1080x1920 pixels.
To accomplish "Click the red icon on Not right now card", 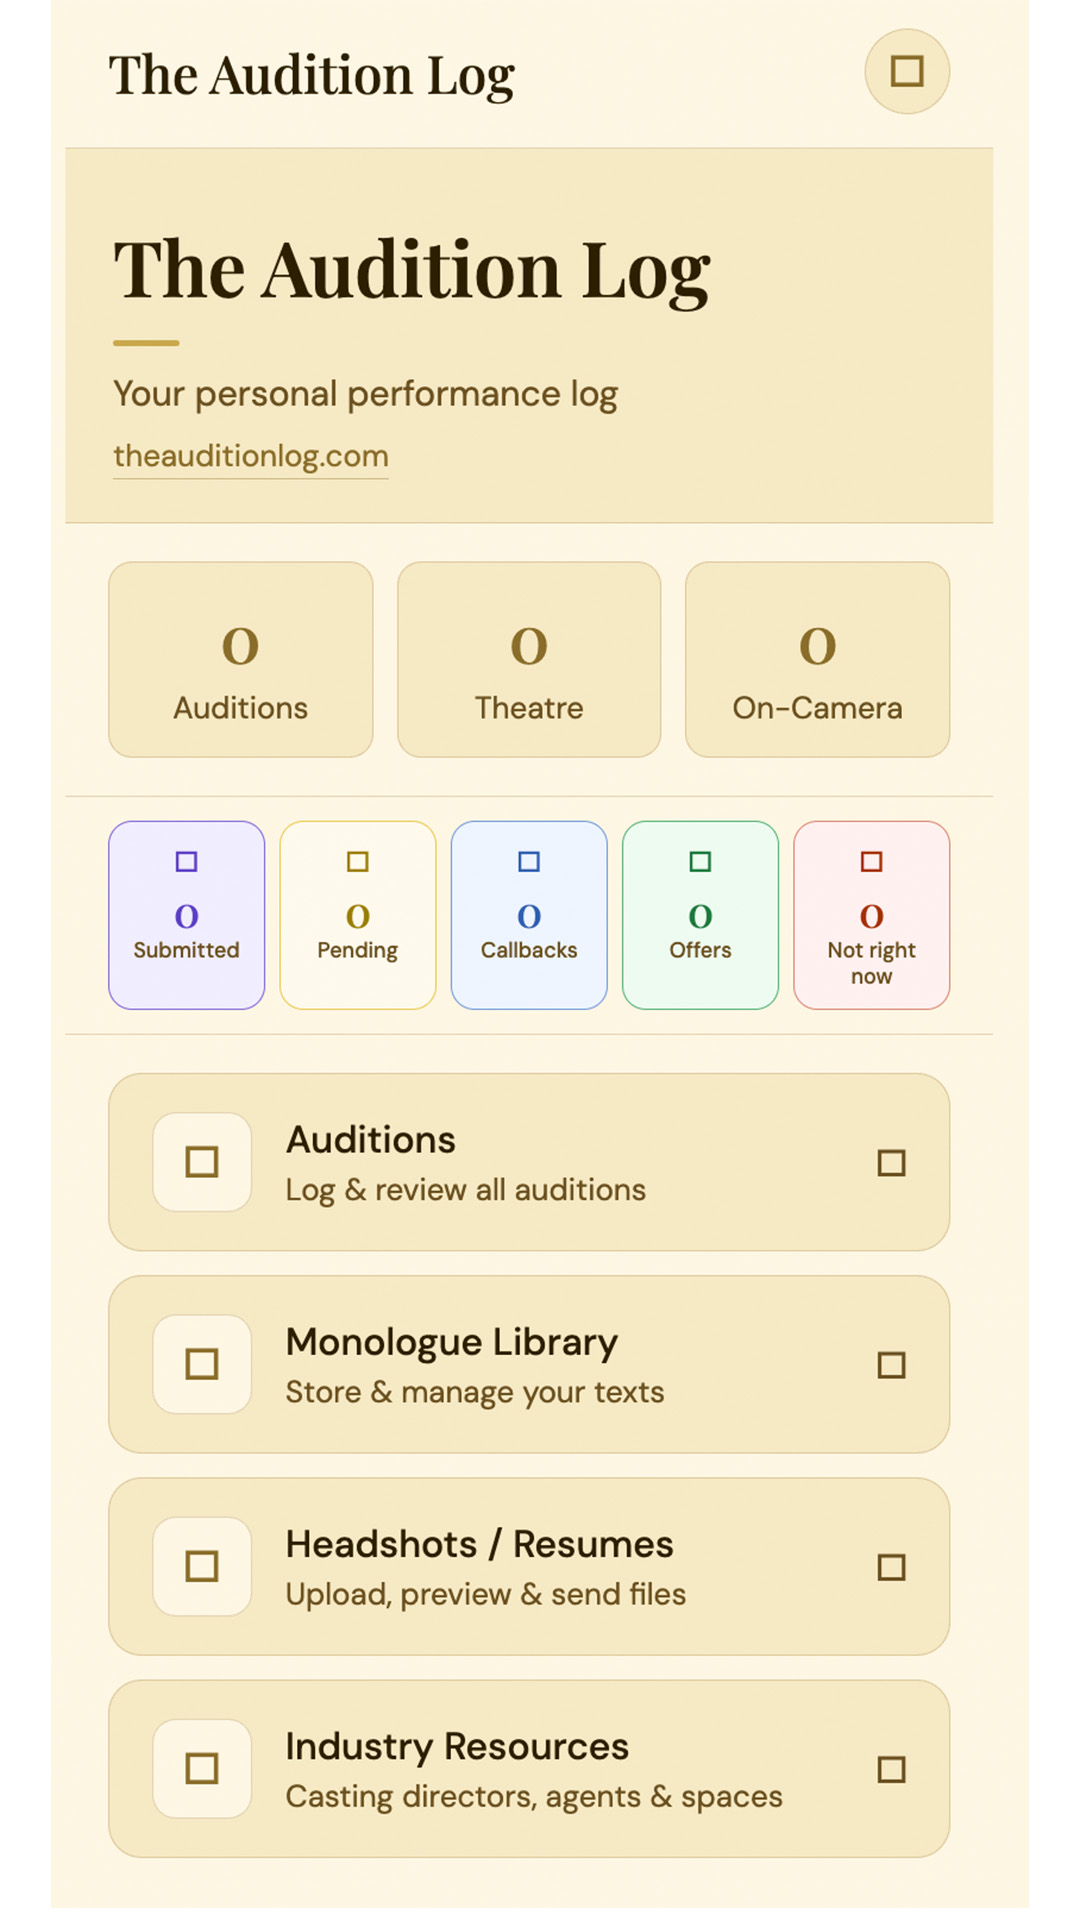I will tap(871, 861).
